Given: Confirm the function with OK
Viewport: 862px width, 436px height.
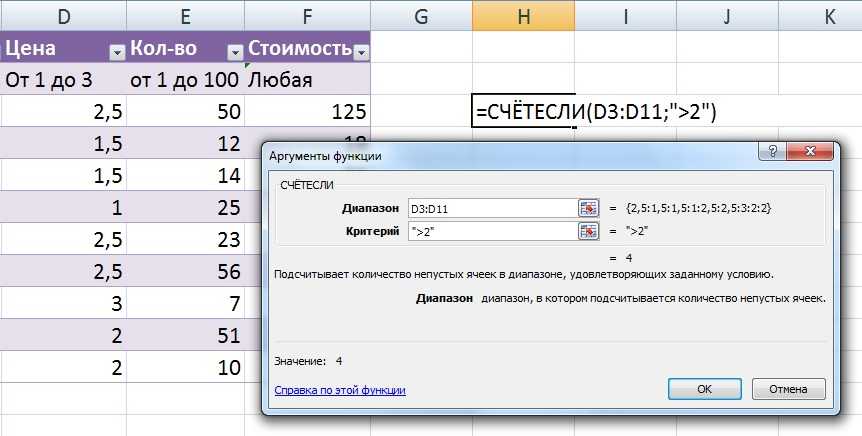Looking at the screenshot, I should click(x=705, y=389).
